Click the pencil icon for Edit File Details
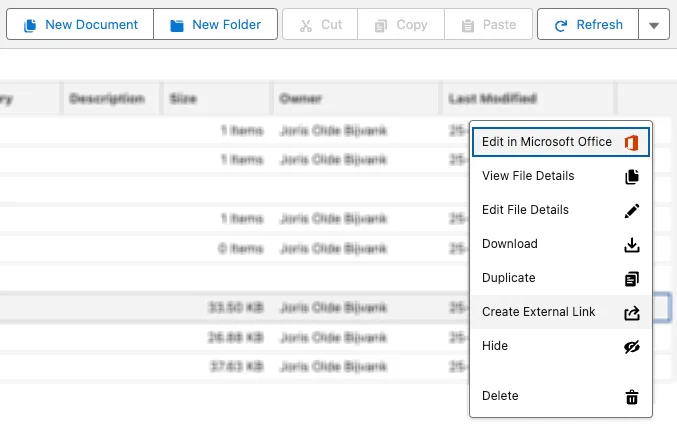 [631, 211]
